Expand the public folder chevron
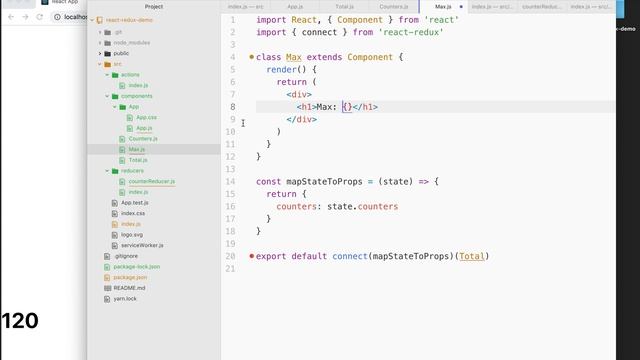Image resolution: width=640 pixels, height=360 pixels. [x=100, y=53]
